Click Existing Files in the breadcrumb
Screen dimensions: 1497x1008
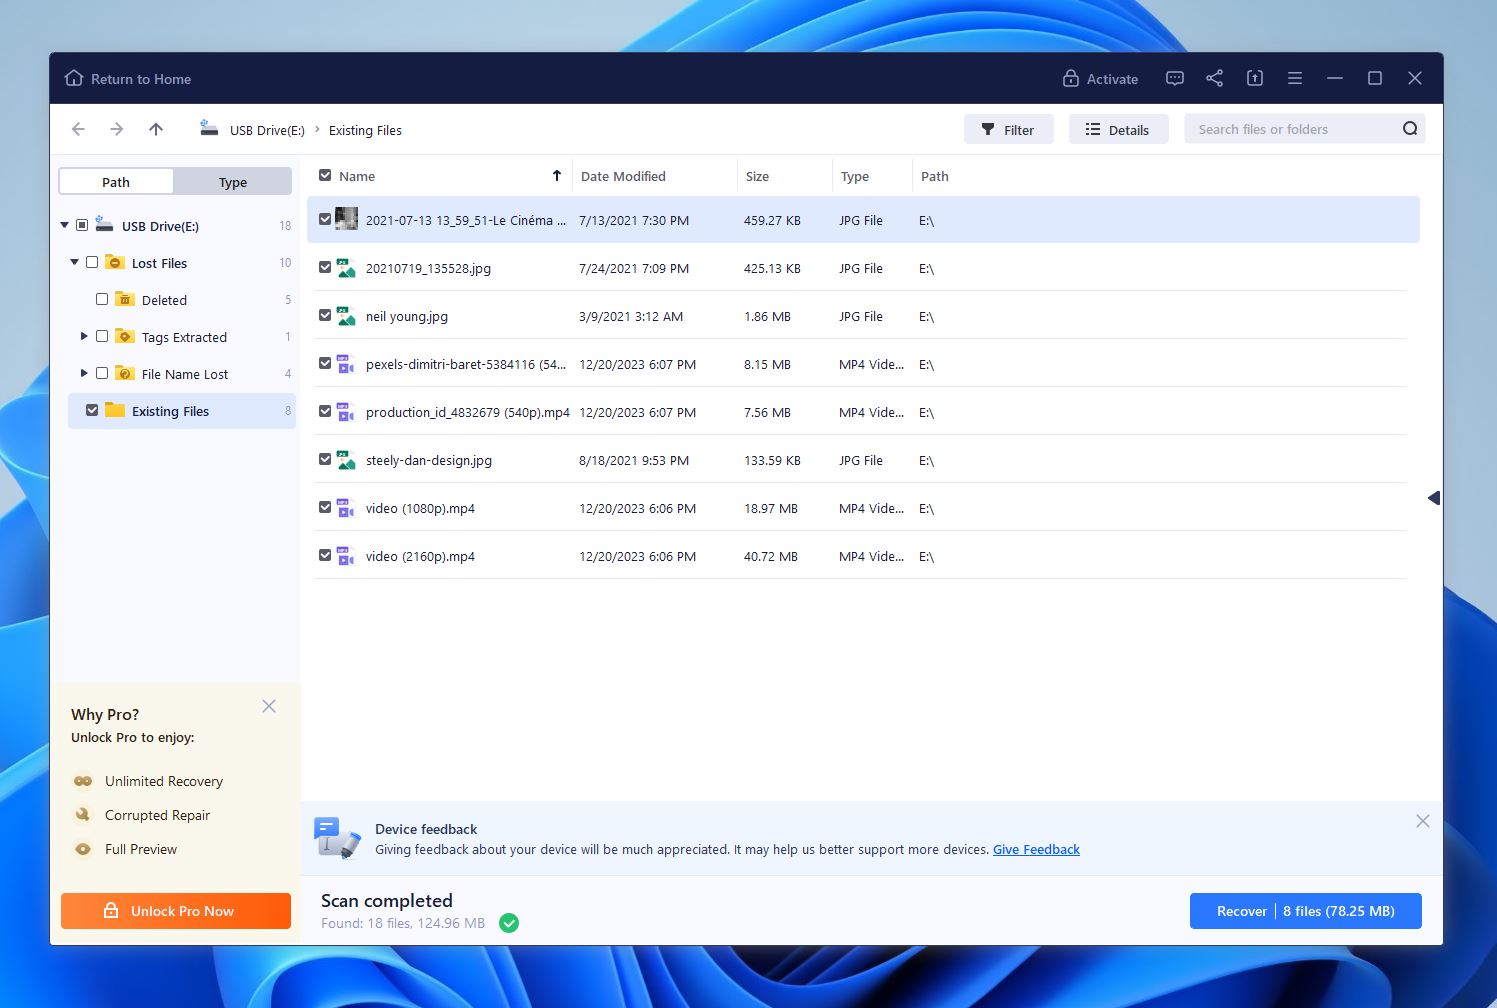pyautogui.click(x=365, y=130)
